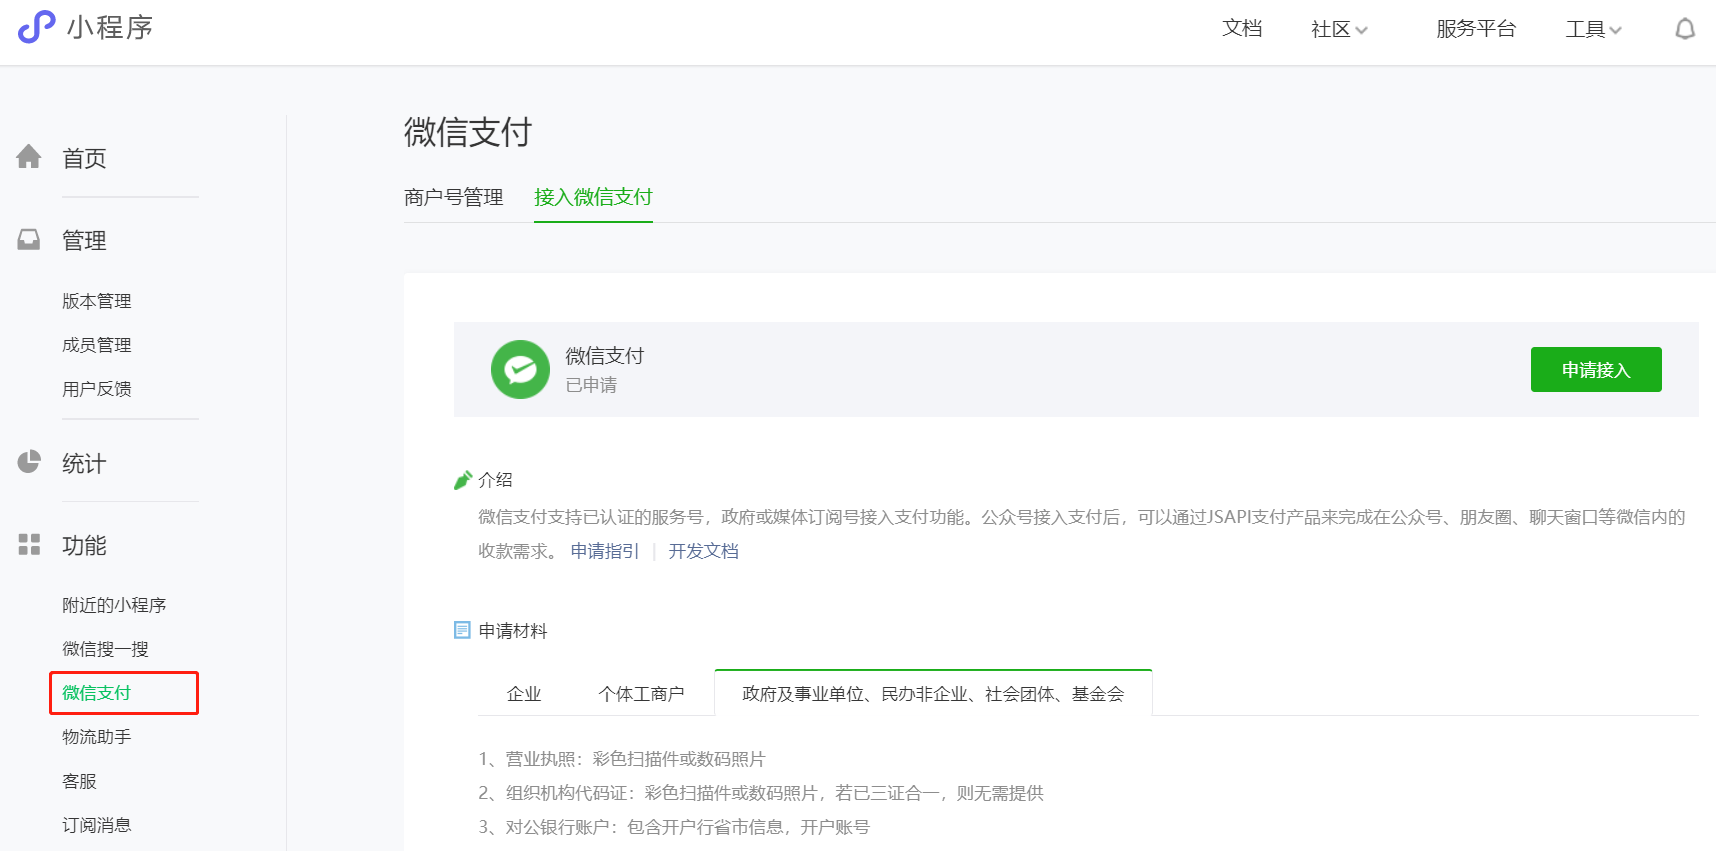Open 版本管理 in the sidebar
This screenshot has width=1716, height=851.
[x=97, y=301]
